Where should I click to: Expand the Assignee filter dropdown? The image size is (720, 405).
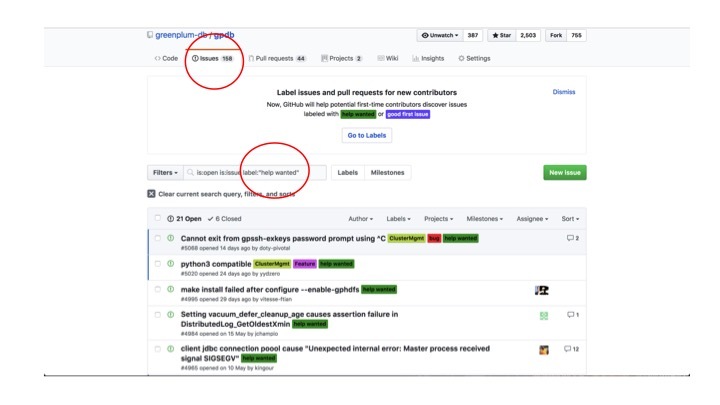[x=532, y=219]
